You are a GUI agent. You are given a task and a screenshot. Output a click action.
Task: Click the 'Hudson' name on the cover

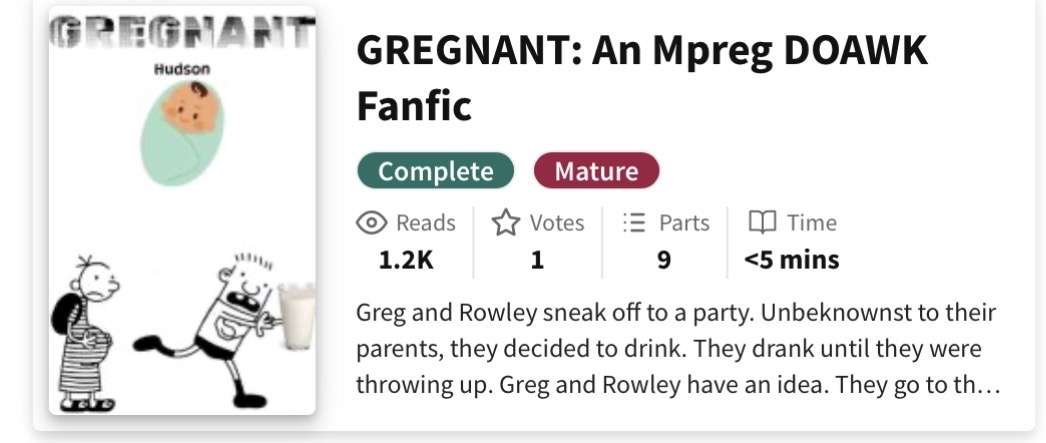tap(181, 70)
